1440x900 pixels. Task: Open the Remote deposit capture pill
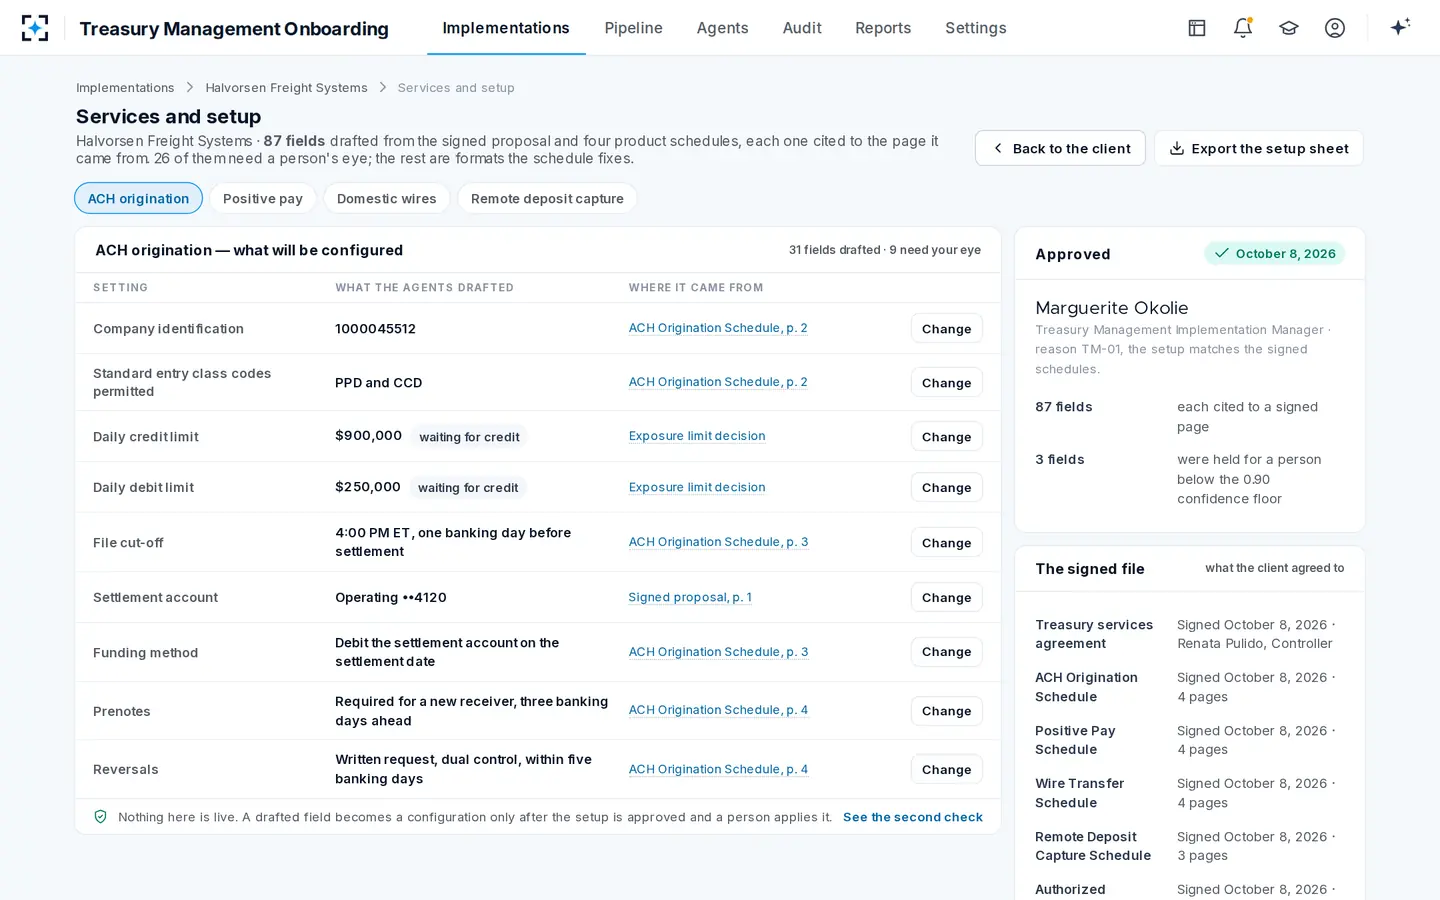[x=547, y=198]
